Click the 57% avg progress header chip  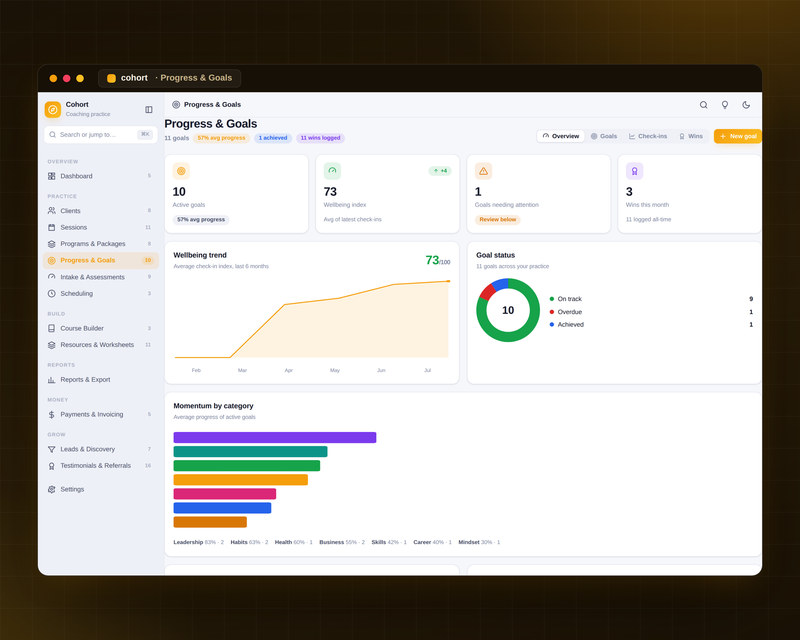(x=221, y=138)
